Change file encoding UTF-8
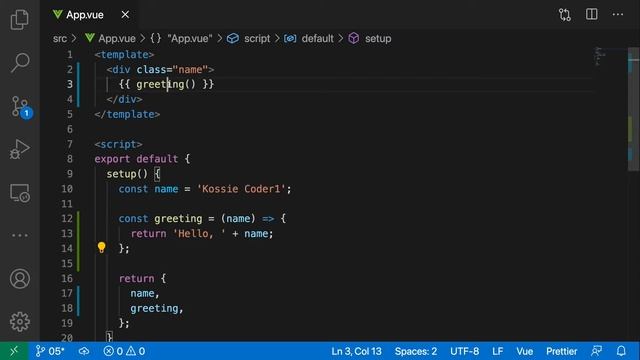Viewport: 640px width, 360px height. tap(464, 351)
